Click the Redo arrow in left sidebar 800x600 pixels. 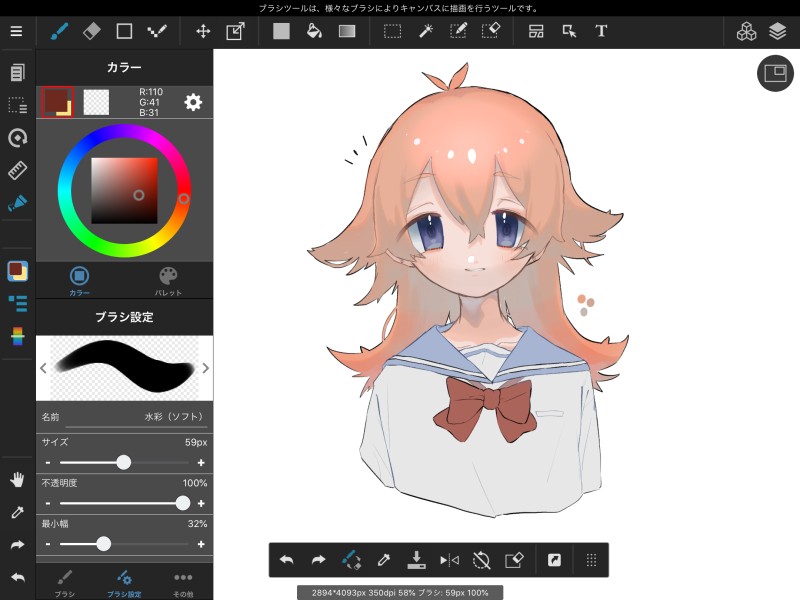(17, 545)
